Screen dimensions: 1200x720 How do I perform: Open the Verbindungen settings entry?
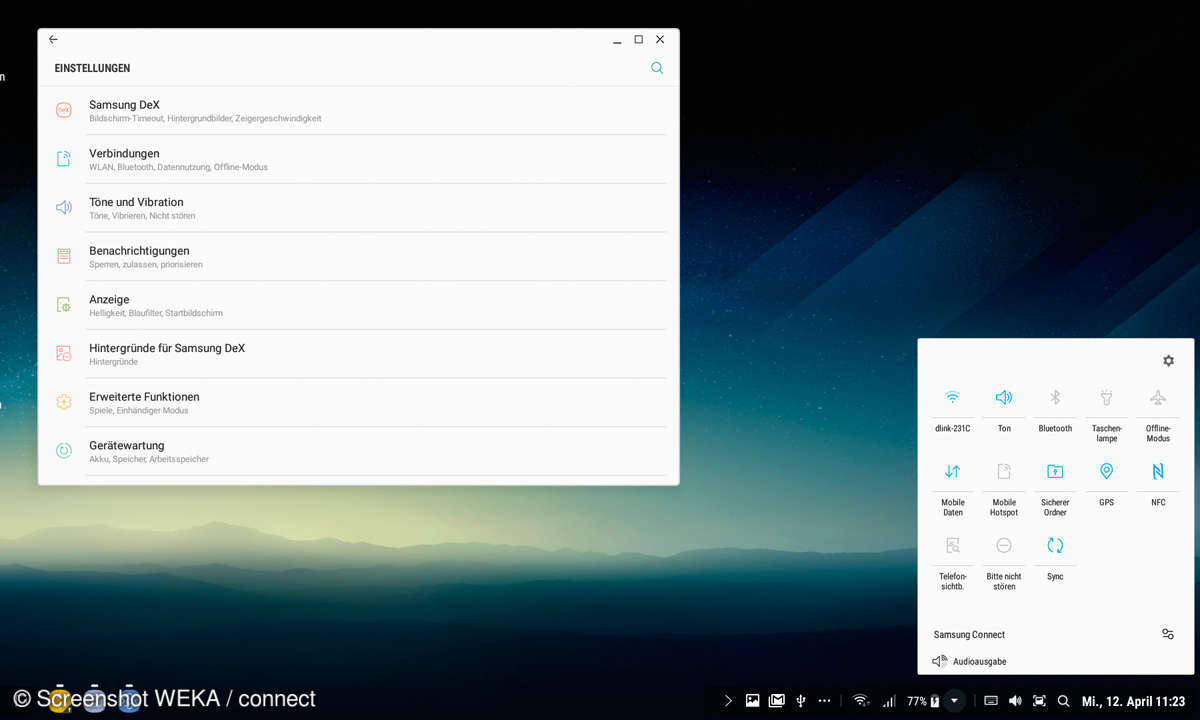click(x=360, y=159)
